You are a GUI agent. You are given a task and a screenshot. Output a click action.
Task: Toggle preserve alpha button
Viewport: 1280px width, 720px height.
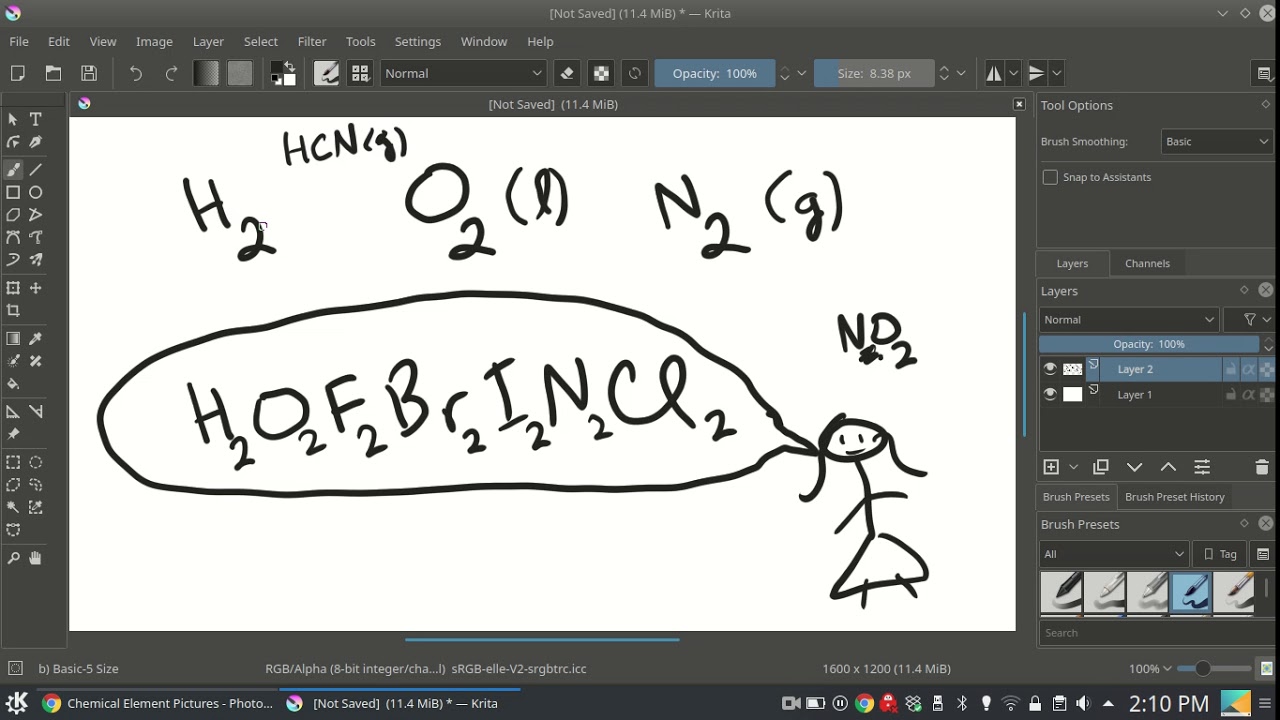[x=601, y=73]
